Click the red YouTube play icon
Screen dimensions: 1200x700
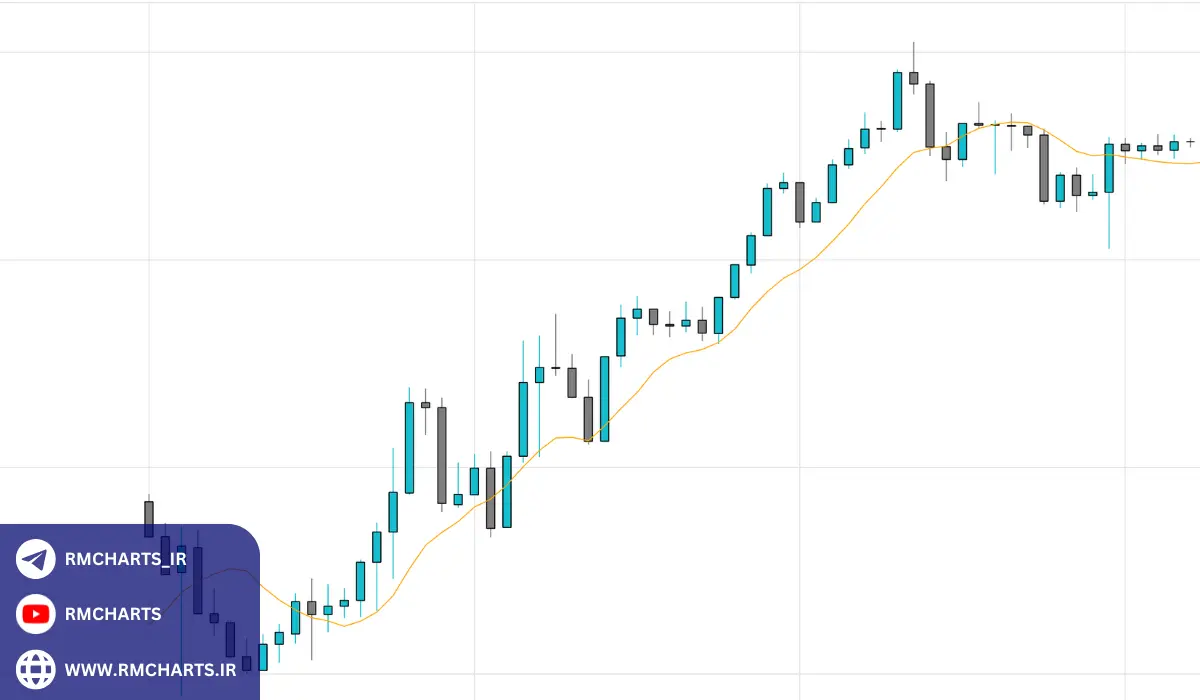(x=36, y=614)
